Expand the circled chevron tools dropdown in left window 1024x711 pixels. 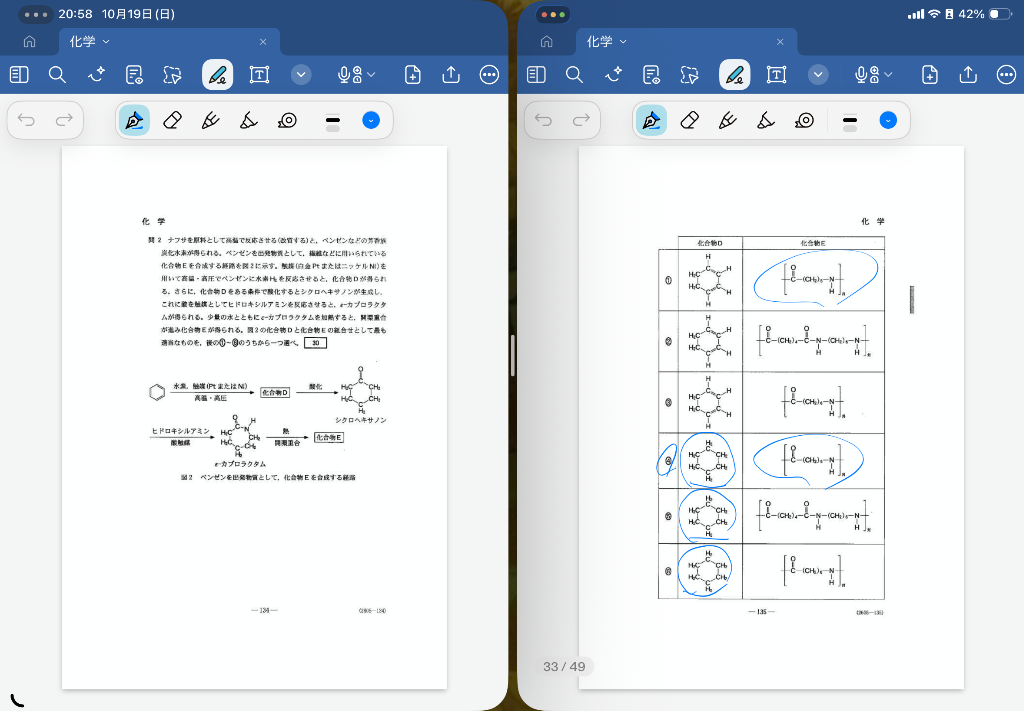click(x=301, y=75)
